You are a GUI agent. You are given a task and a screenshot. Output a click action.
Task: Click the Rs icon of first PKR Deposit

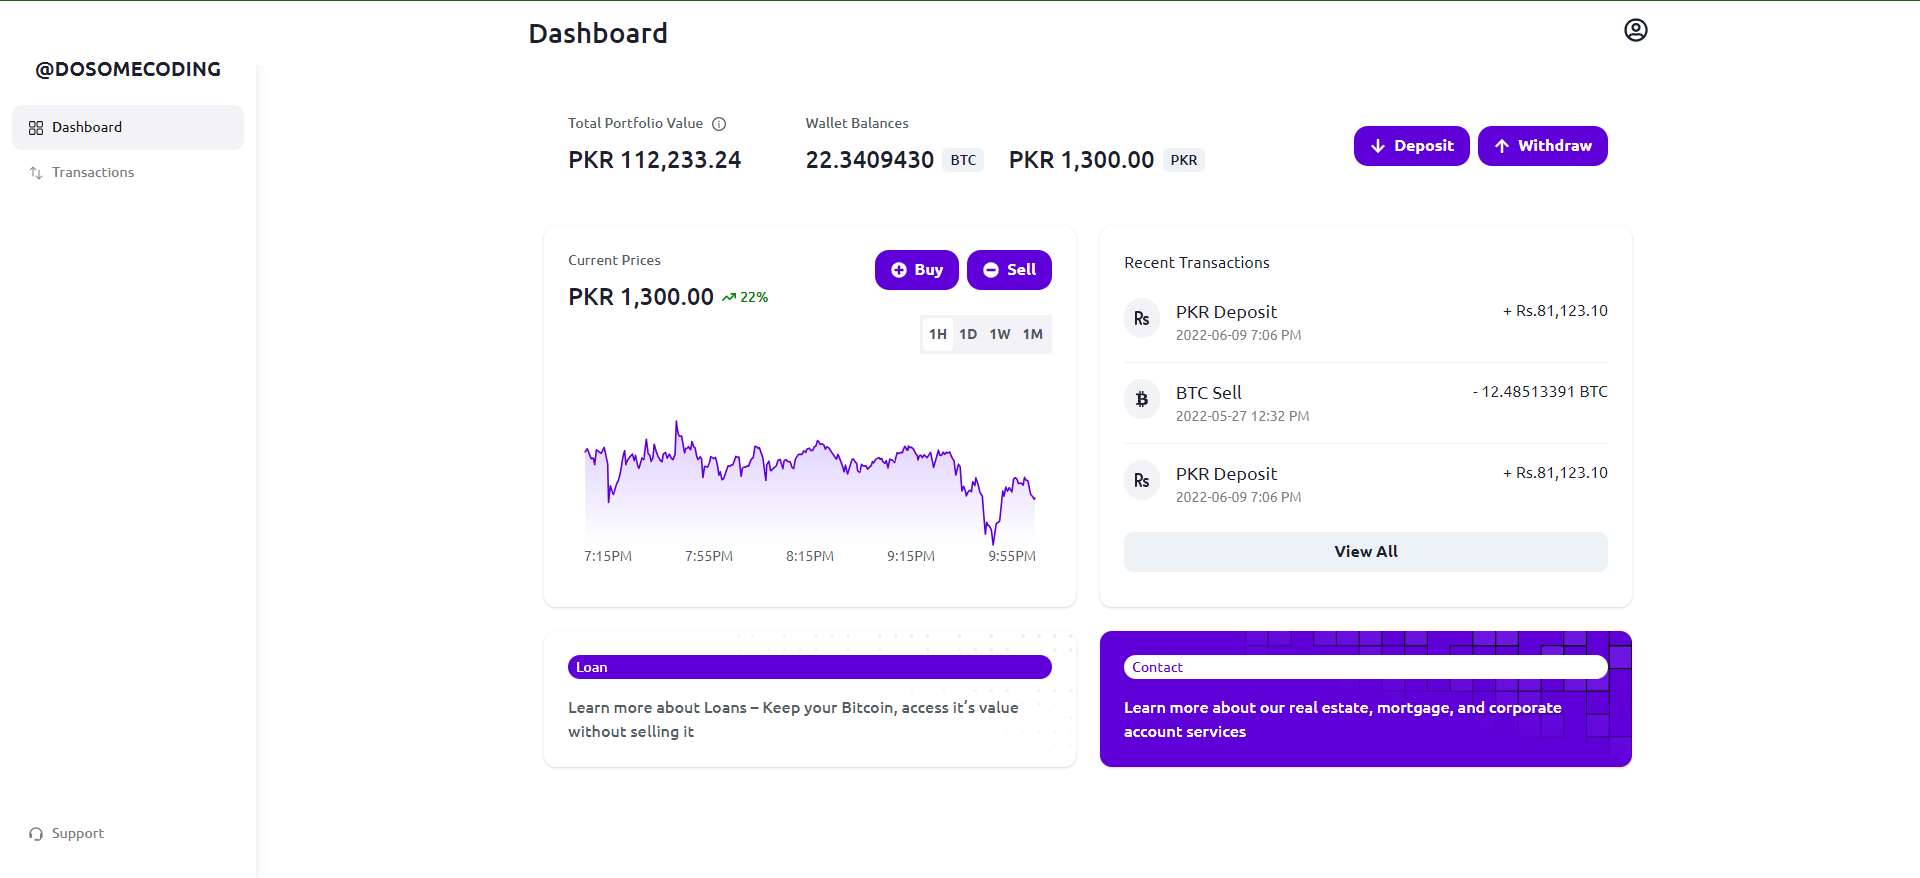pyautogui.click(x=1141, y=318)
